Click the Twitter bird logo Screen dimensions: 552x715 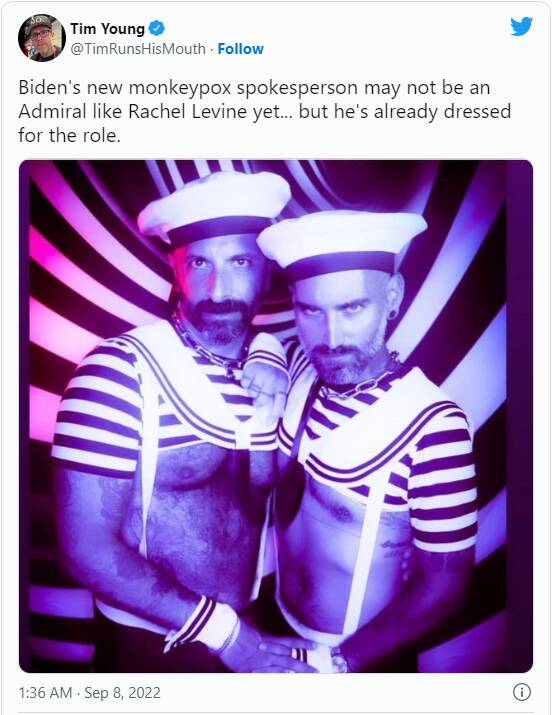tap(521, 26)
